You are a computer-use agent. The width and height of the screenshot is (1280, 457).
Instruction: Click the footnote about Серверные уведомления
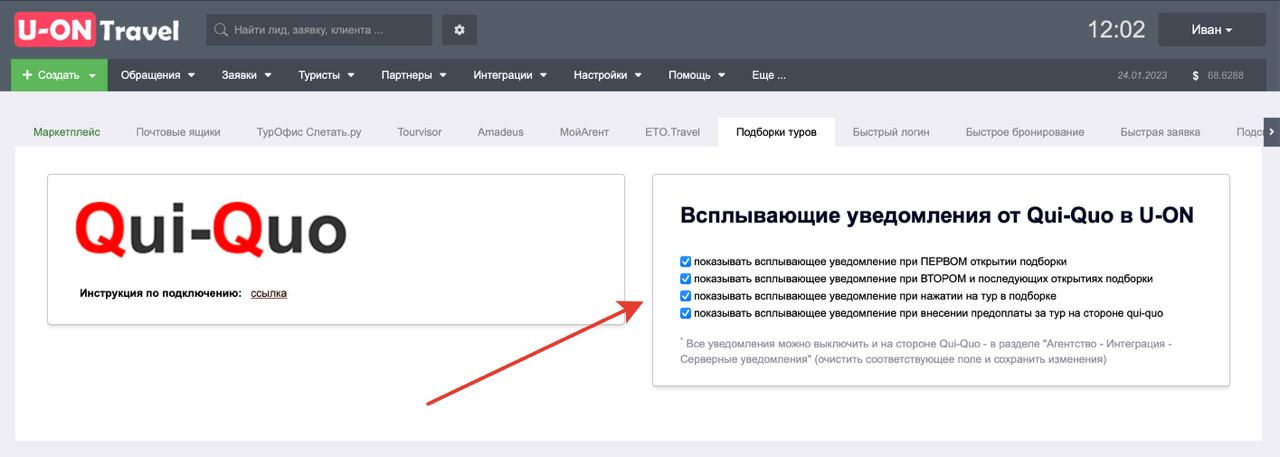pyautogui.click(x=925, y=350)
